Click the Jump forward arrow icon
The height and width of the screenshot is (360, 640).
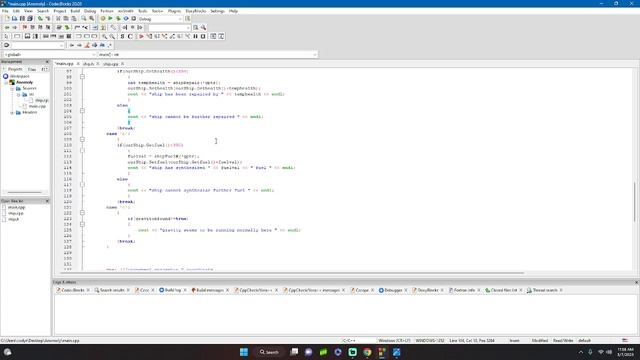coord(15,27)
